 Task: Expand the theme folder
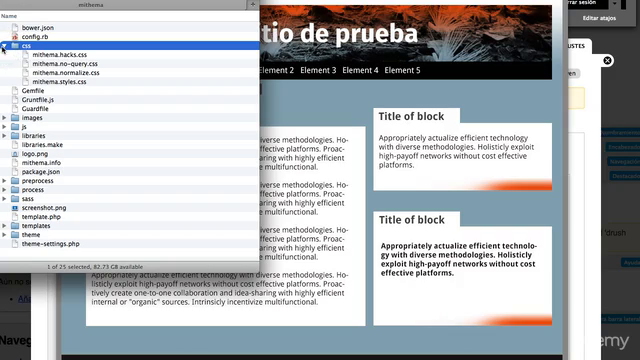4,235
